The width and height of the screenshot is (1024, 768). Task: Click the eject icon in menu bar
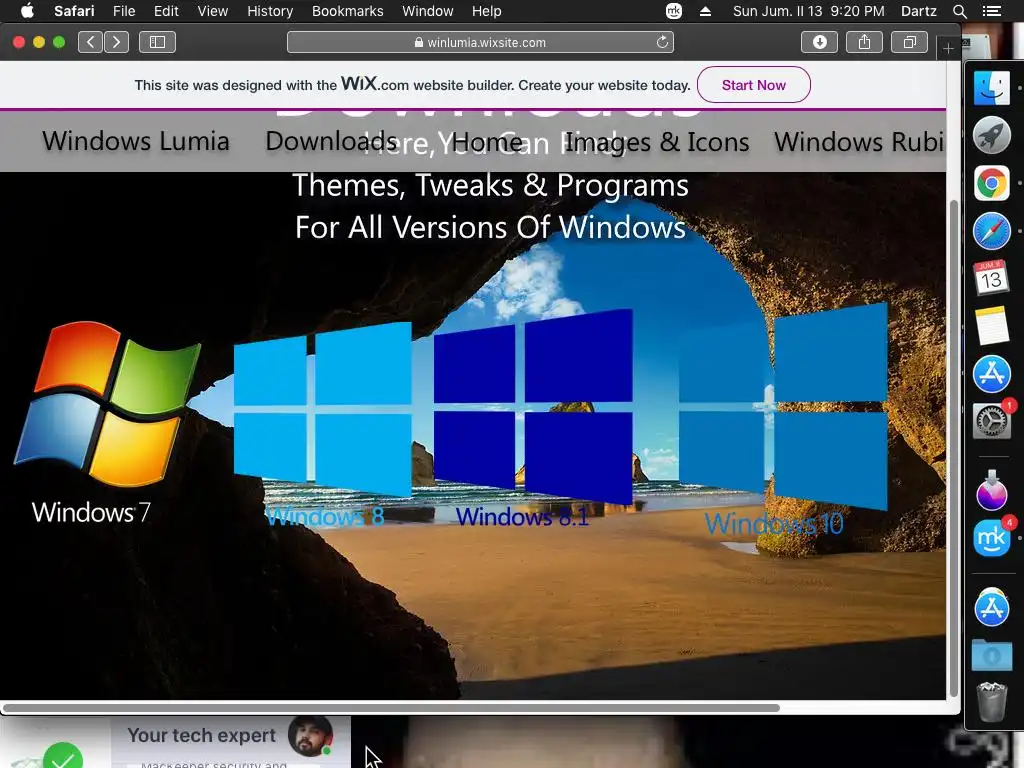click(x=705, y=11)
